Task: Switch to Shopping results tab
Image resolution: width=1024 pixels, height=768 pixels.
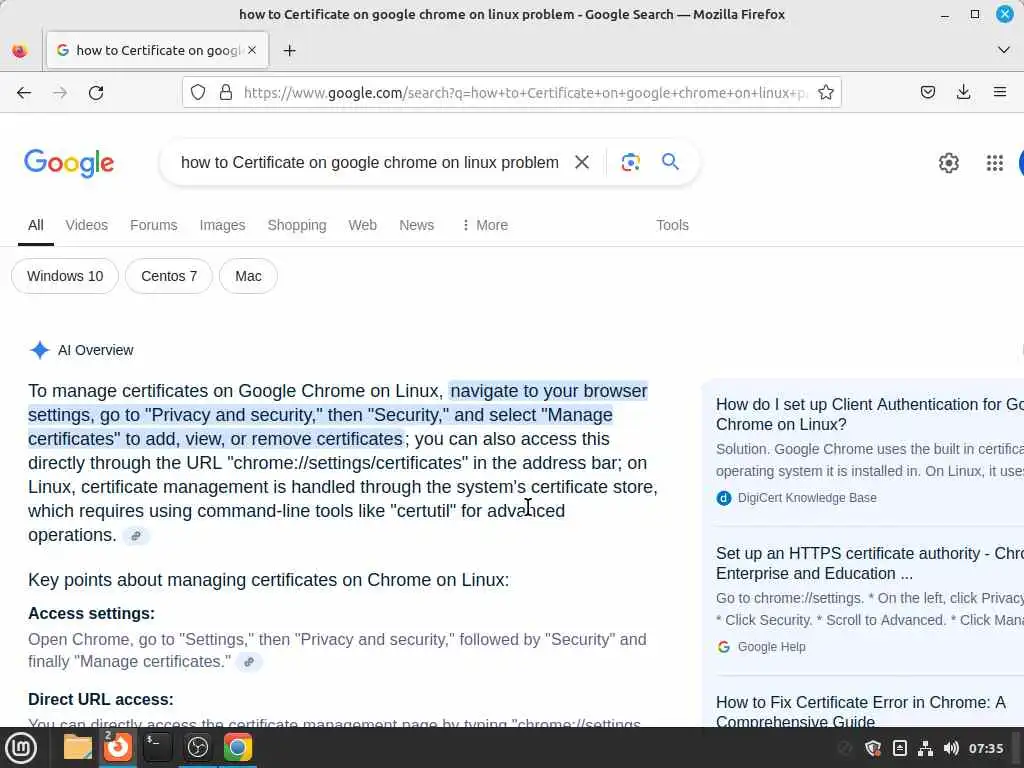Action: (296, 225)
